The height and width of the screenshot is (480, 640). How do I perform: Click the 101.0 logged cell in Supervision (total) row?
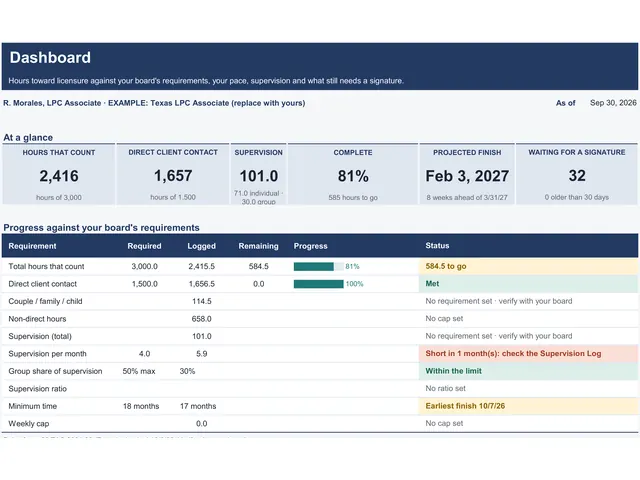click(202, 336)
